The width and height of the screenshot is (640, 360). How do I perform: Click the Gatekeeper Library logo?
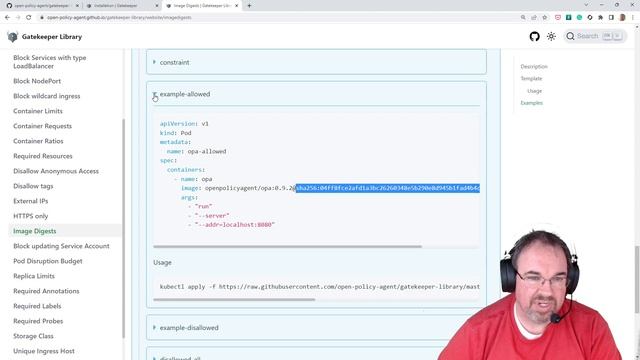point(13,37)
